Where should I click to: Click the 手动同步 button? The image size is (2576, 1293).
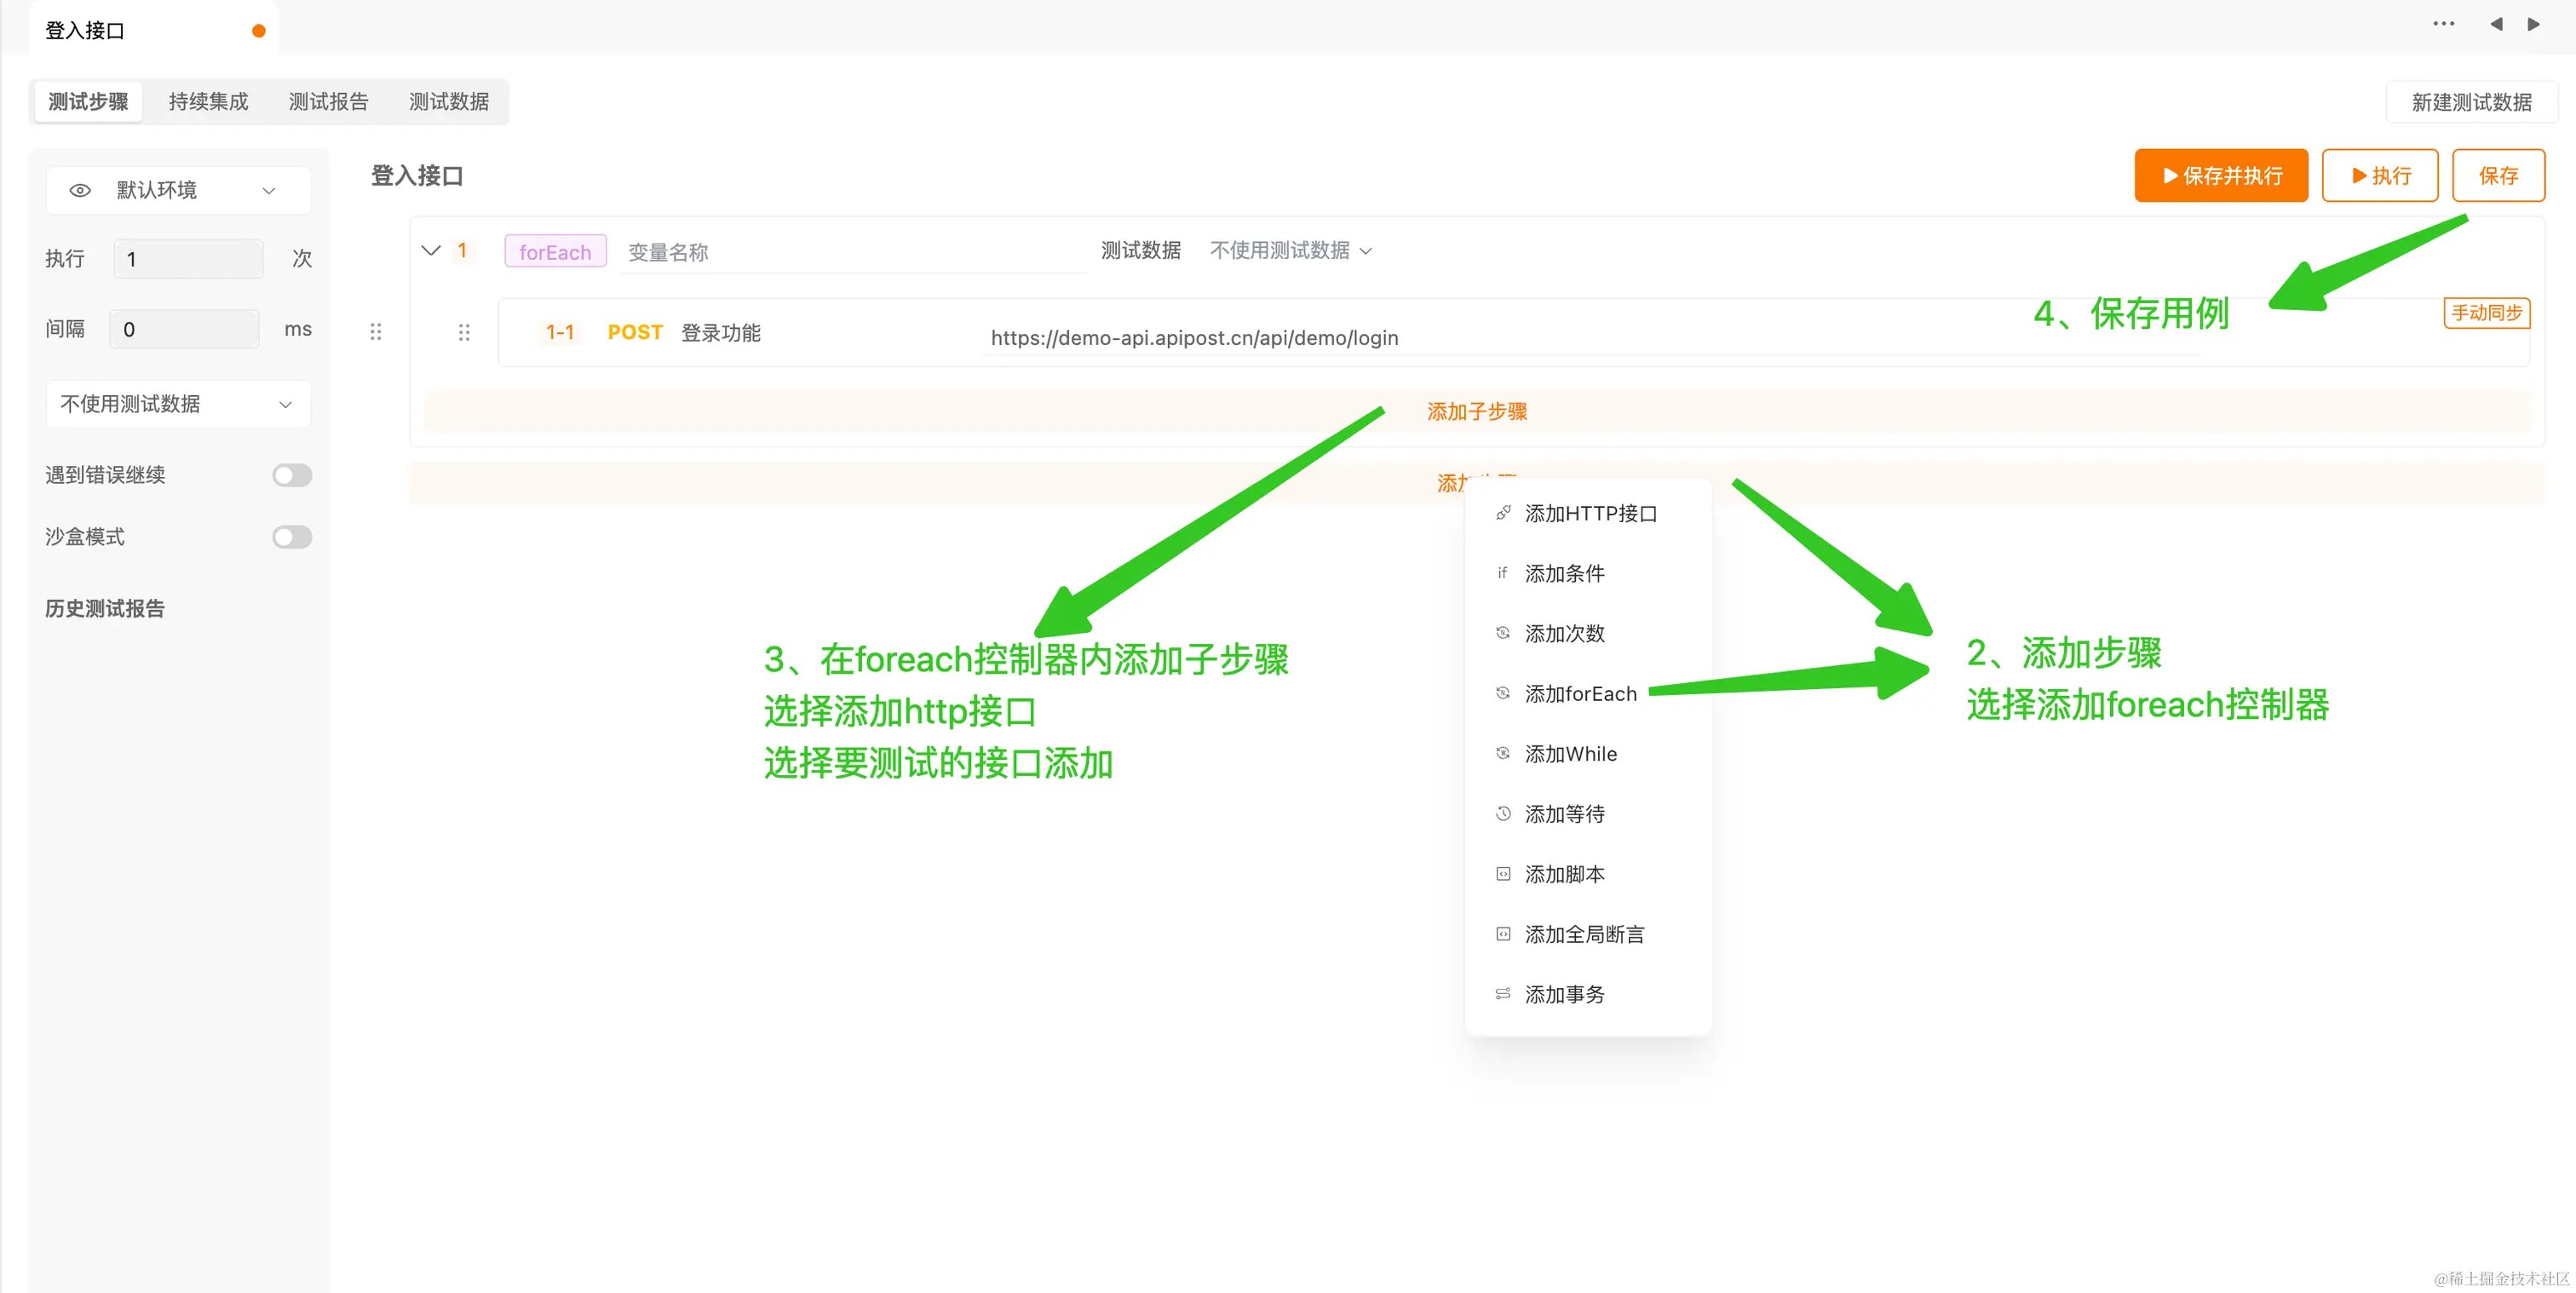click(x=2486, y=313)
